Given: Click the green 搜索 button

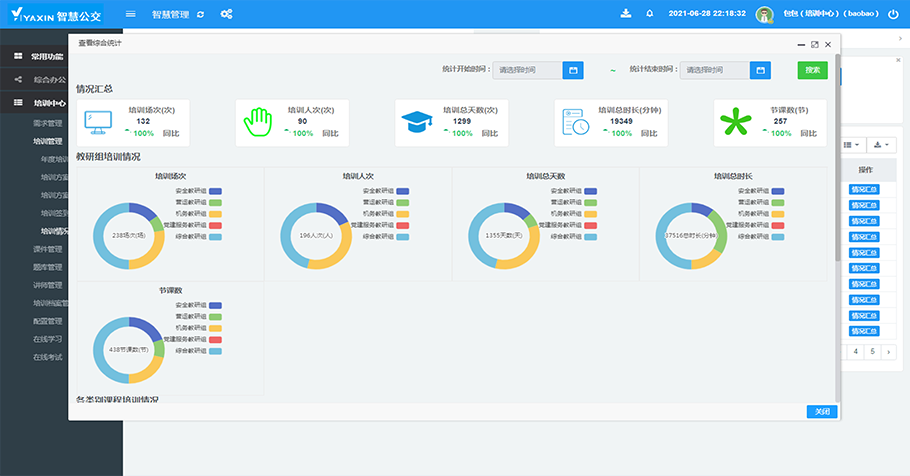Looking at the screenshot, I should [x=812, y=70].
